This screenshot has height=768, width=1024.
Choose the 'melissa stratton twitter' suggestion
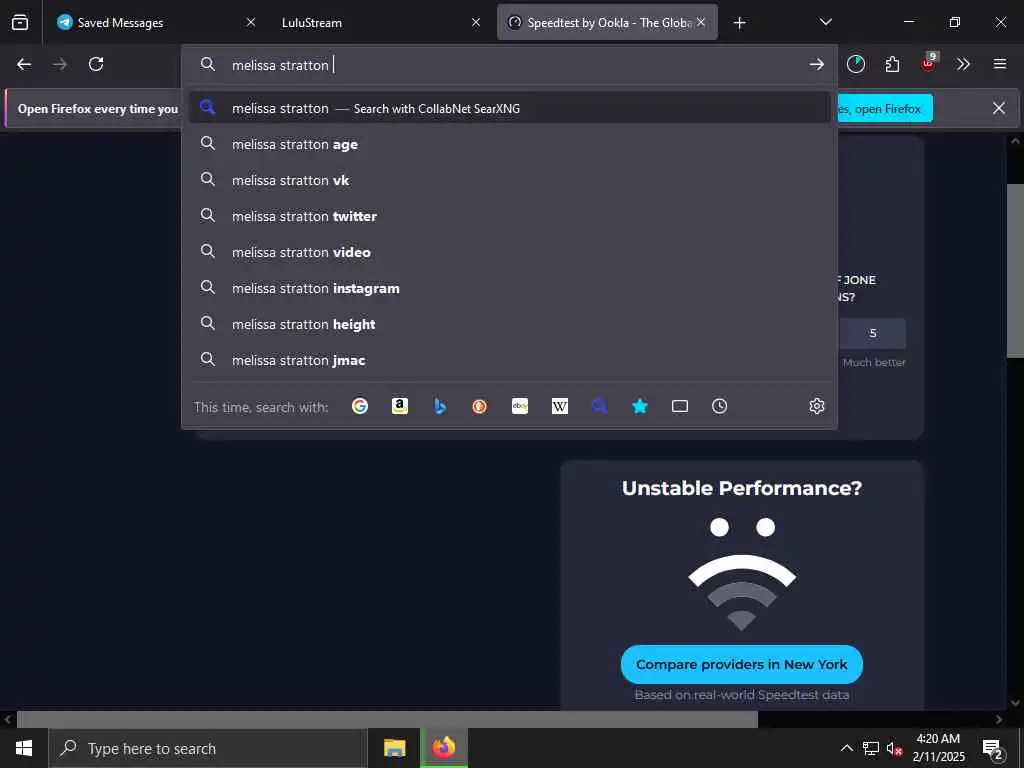[509, 216]
